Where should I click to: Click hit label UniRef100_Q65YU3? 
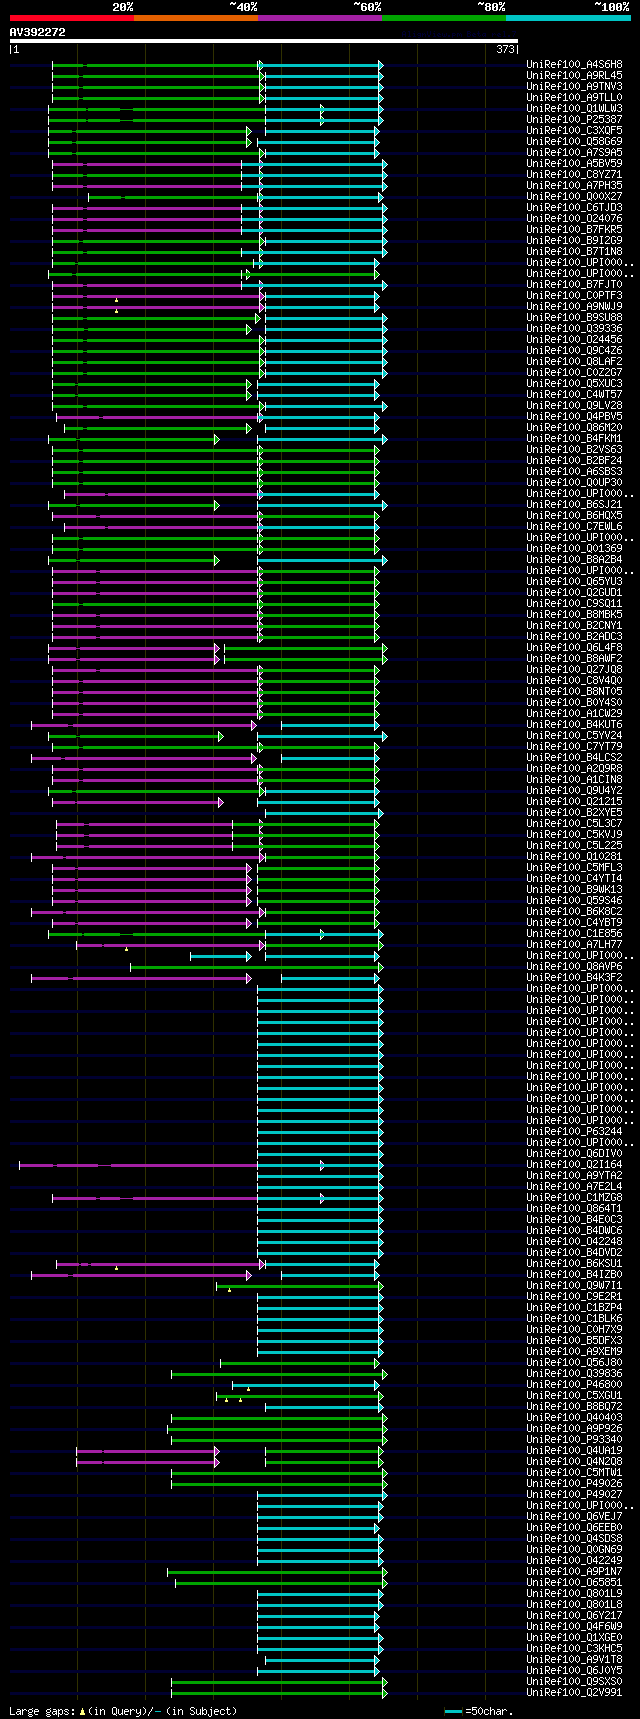pos(574,581)
